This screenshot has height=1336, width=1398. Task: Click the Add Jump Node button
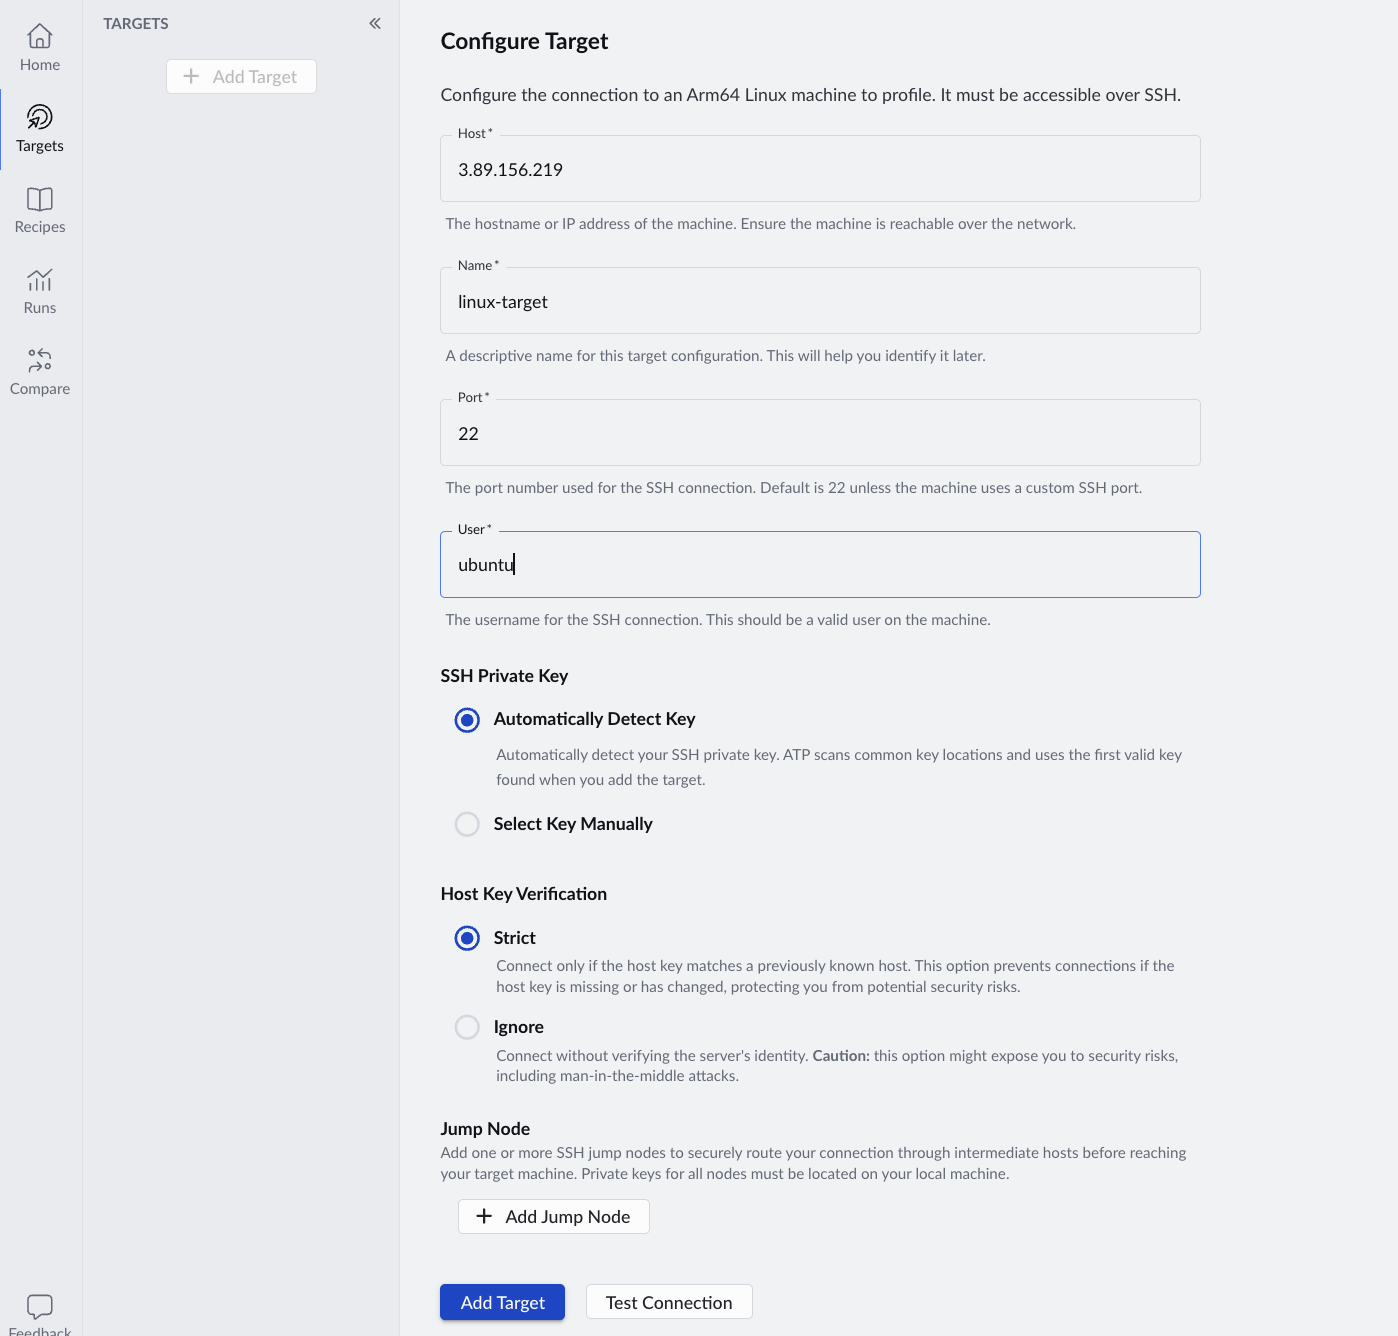(x=554, y=1216)
